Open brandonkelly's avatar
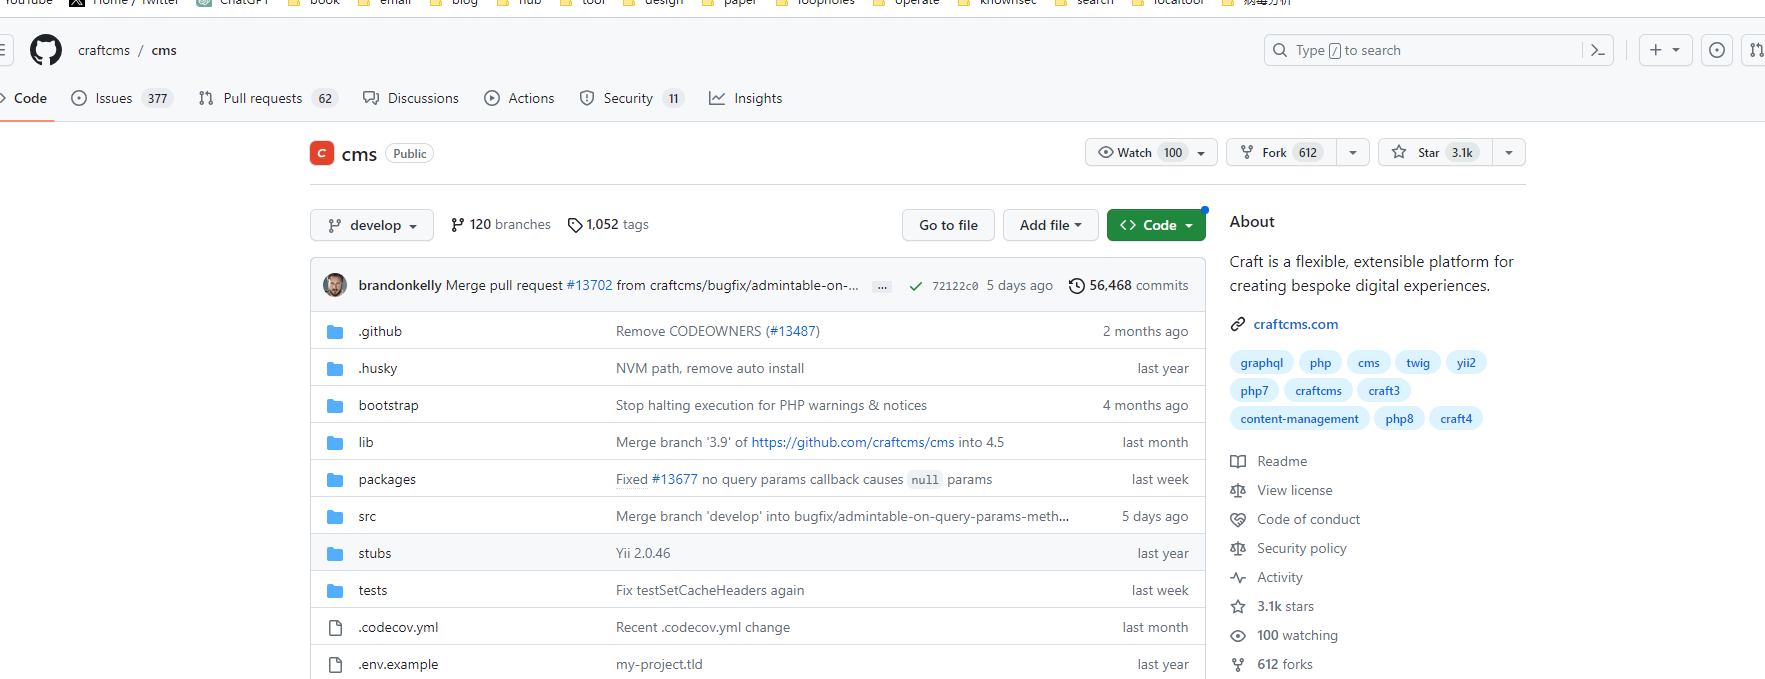Image resolution: width=1765 pixels, height=679 pixels. [x=335, y=285]
